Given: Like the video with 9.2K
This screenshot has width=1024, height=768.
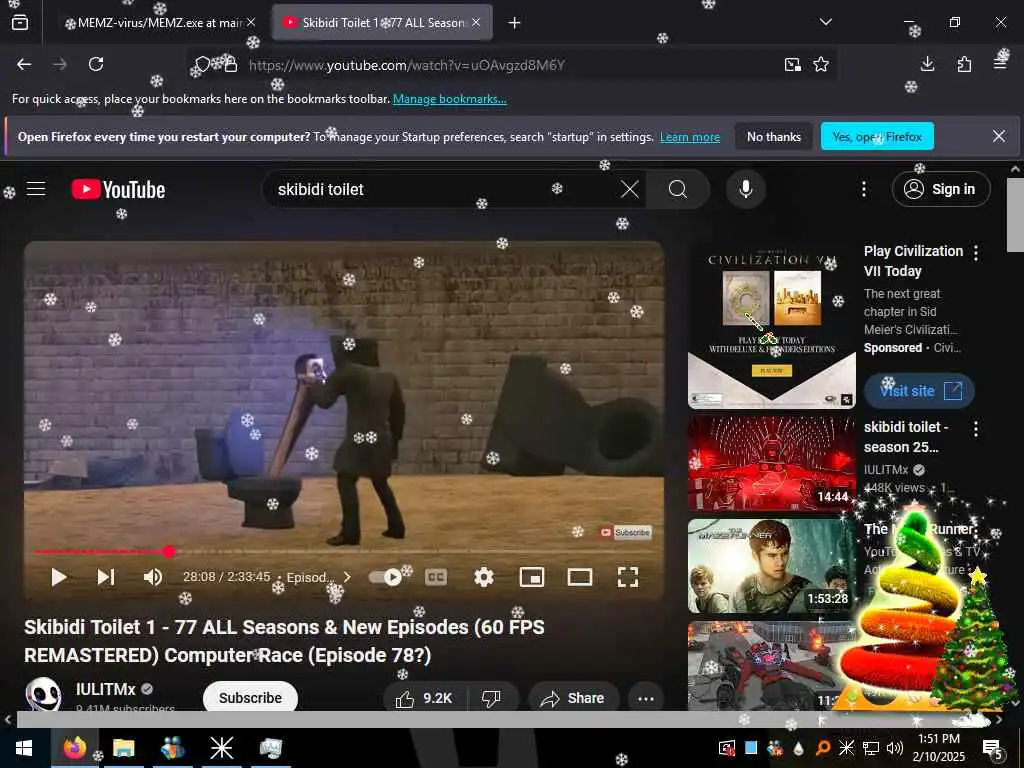Looking at the screenshot, I should (x=424, y=699).
